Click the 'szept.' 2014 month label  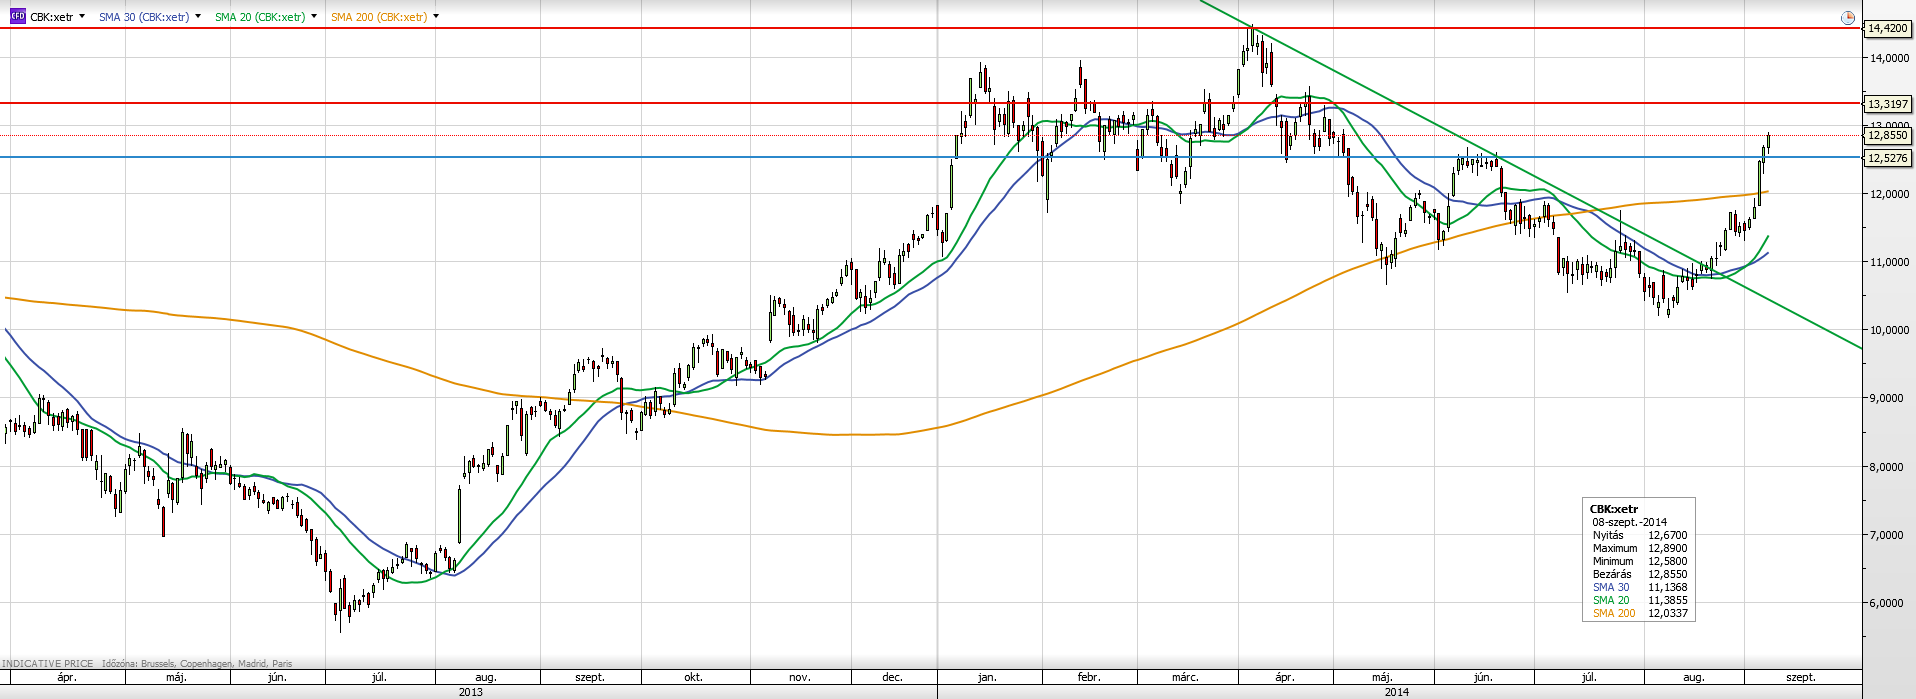point(1801,677)
